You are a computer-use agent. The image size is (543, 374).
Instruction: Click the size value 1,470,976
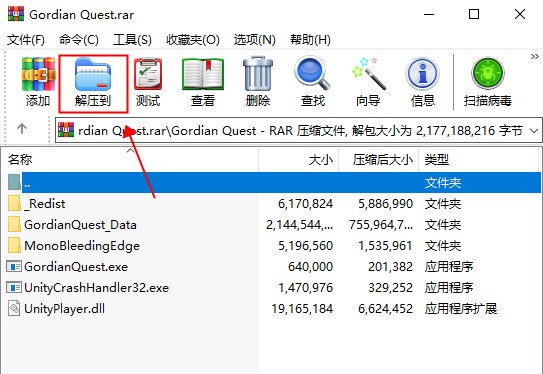(305, 287)
